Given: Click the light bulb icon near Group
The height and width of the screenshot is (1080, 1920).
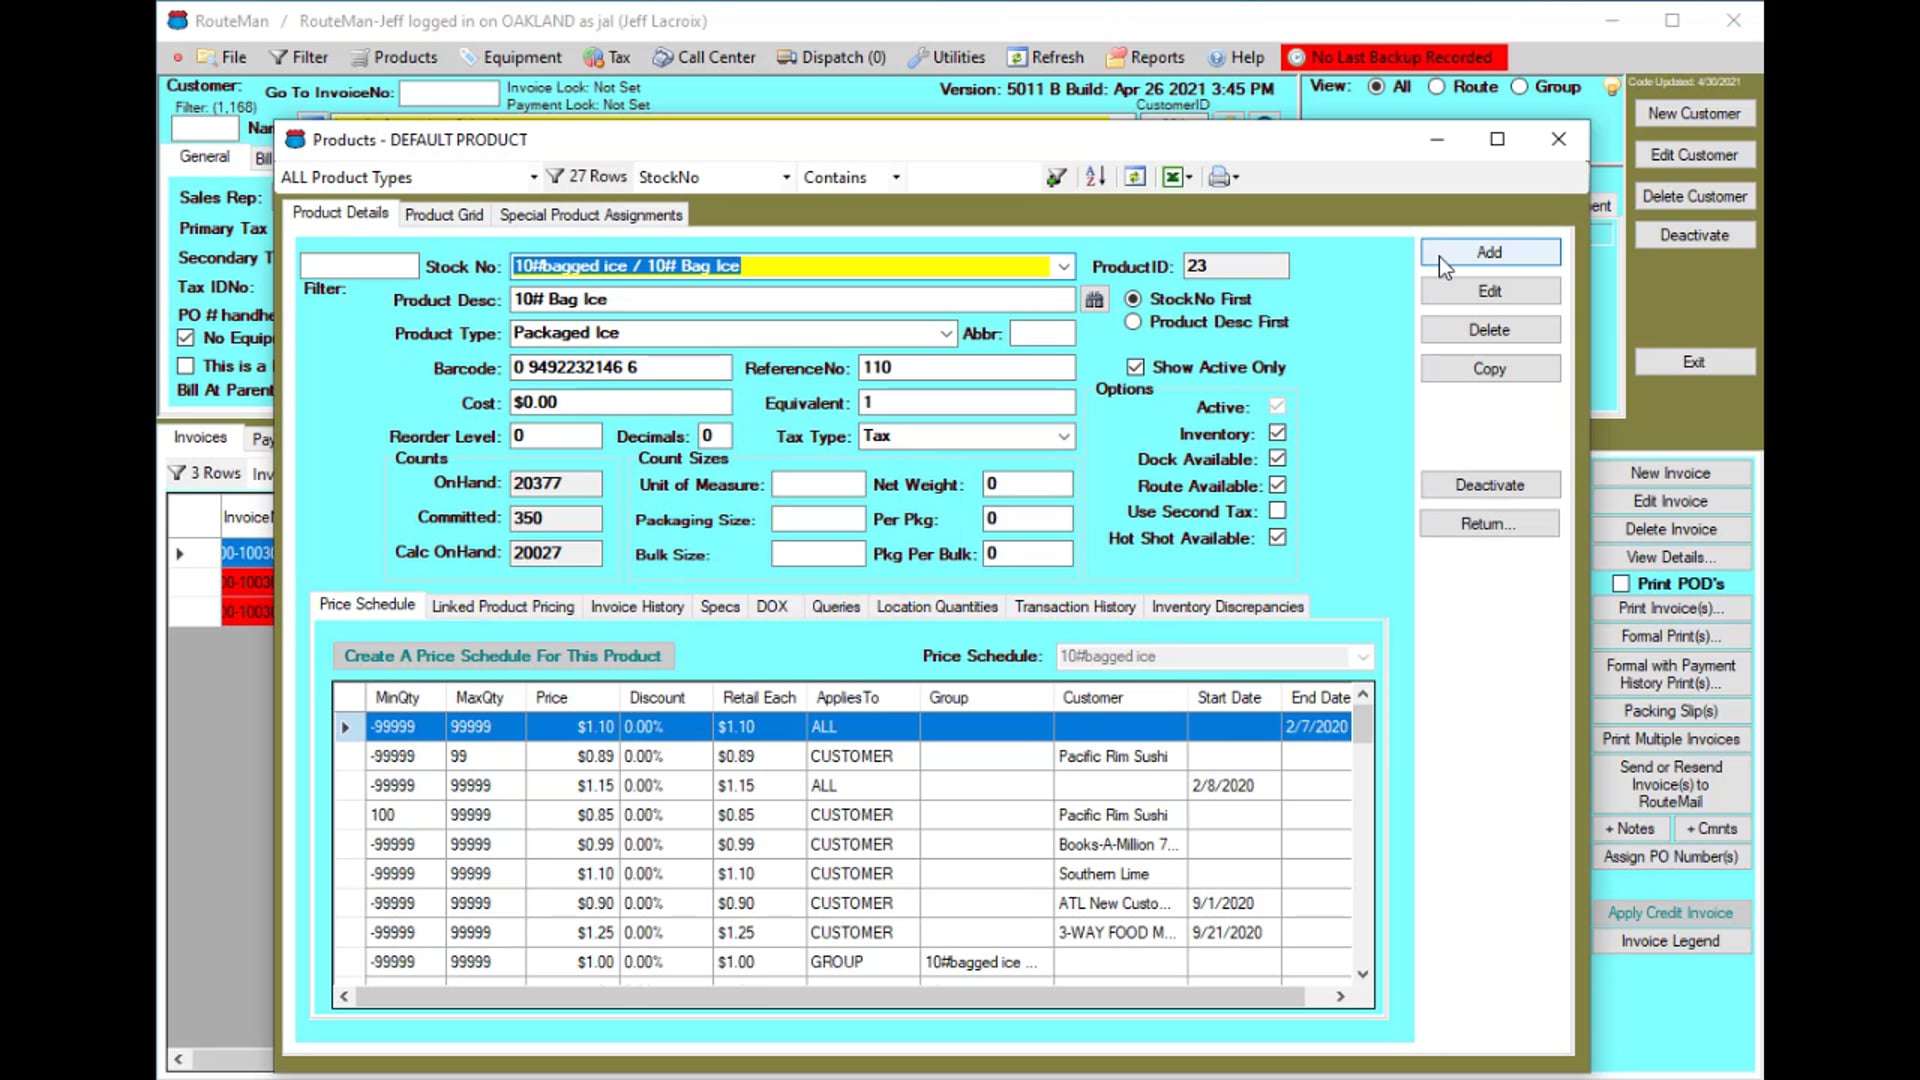Looking at the screenshot, I should tap(1612, 87).
